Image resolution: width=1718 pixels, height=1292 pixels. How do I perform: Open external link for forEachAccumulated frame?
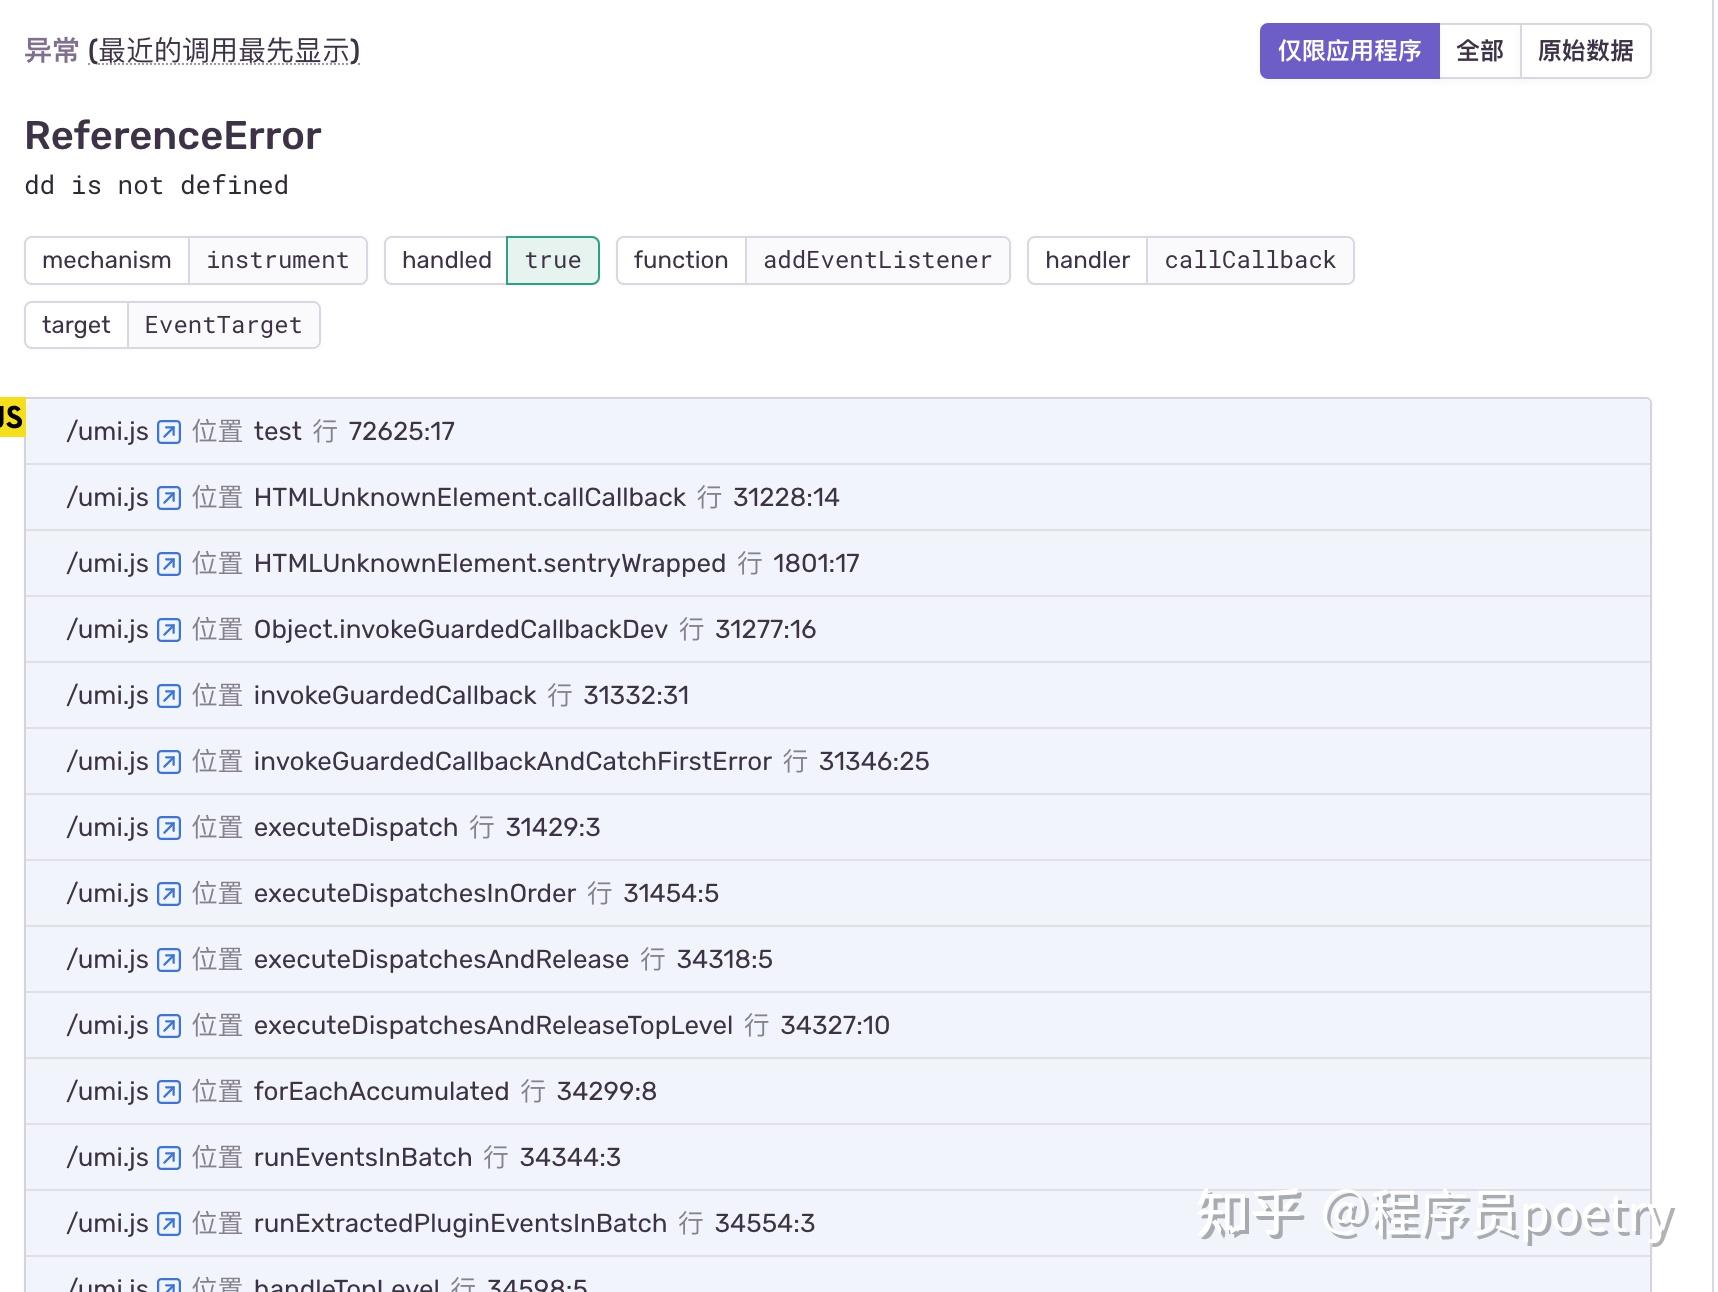pos(167,1091)
